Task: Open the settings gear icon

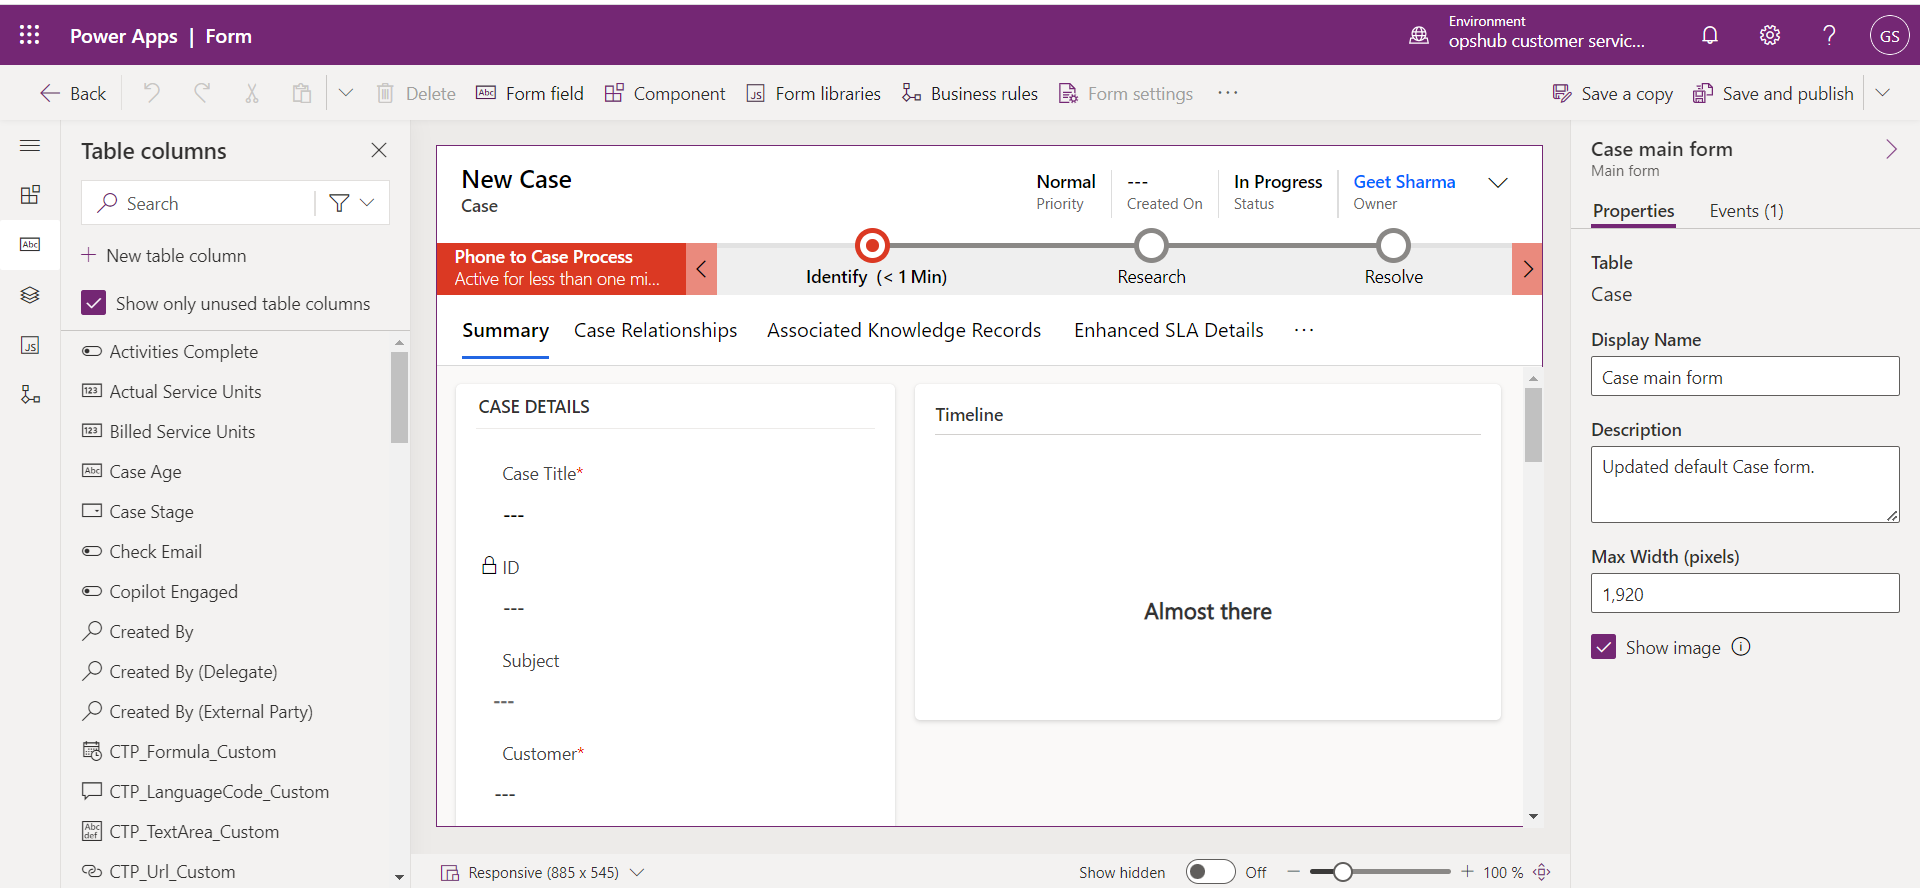Action: pos(1769,36)
